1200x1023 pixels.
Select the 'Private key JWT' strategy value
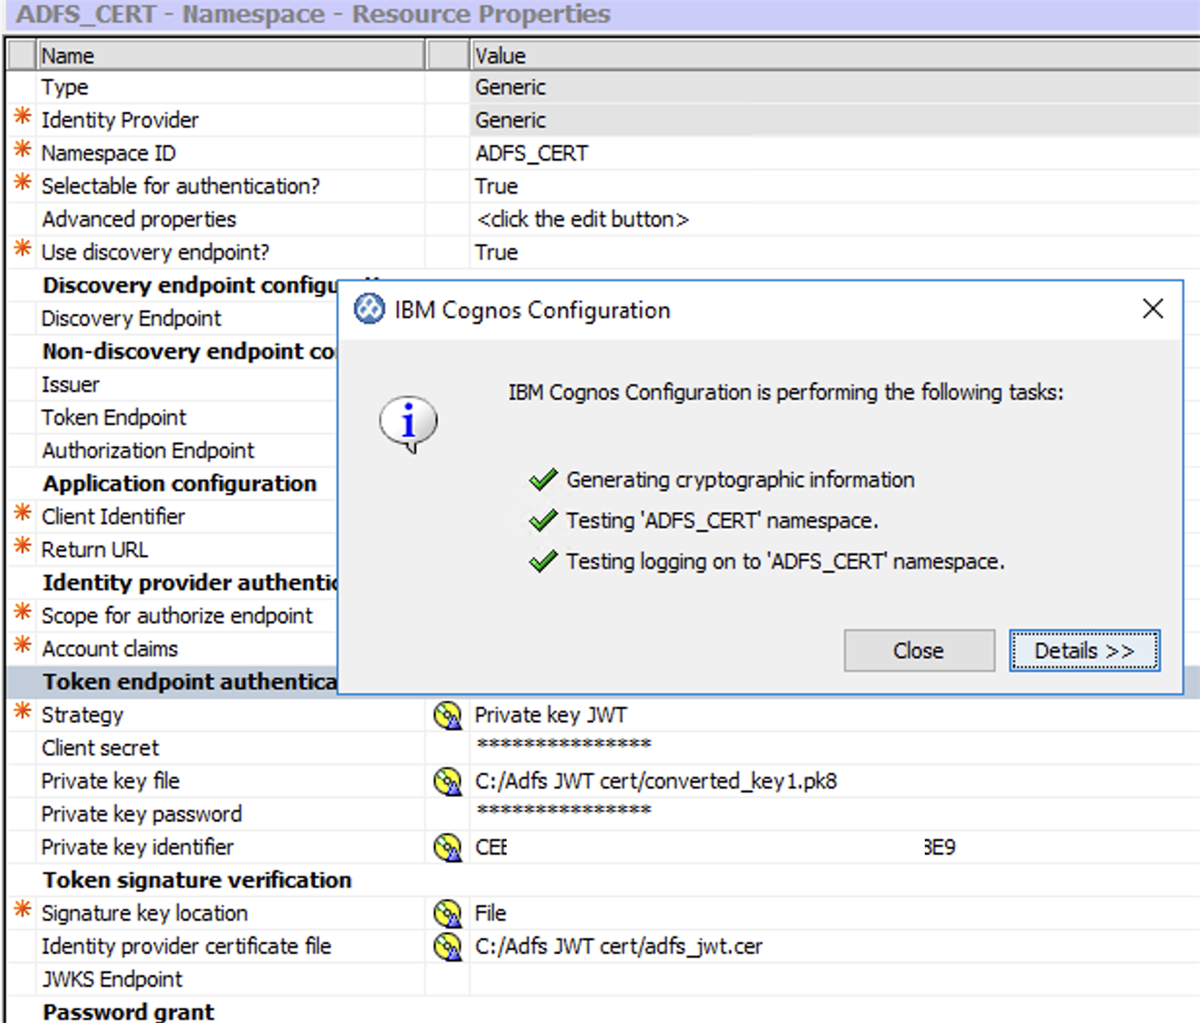(x=551, y=715)
